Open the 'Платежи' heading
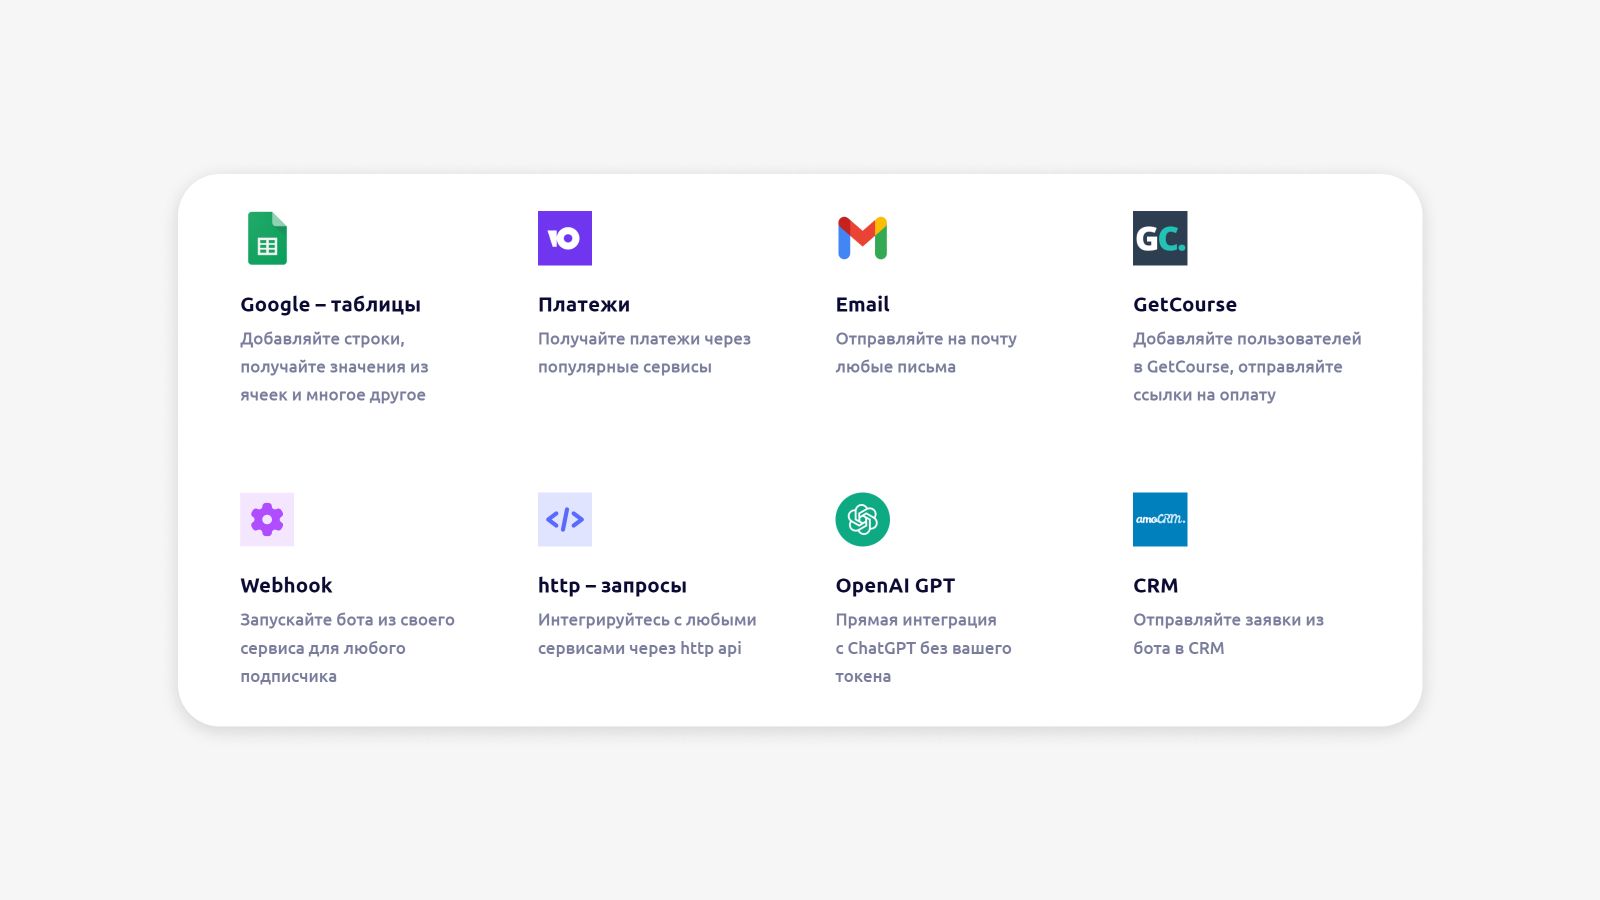Screen dimensions: 1600x900 point(584,305)
